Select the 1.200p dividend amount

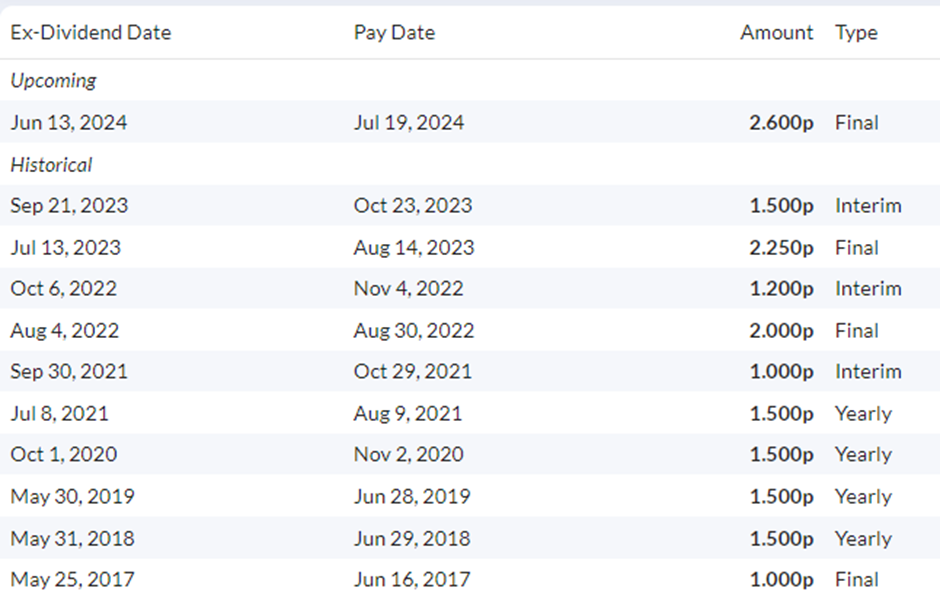click(x=782, y=288)
